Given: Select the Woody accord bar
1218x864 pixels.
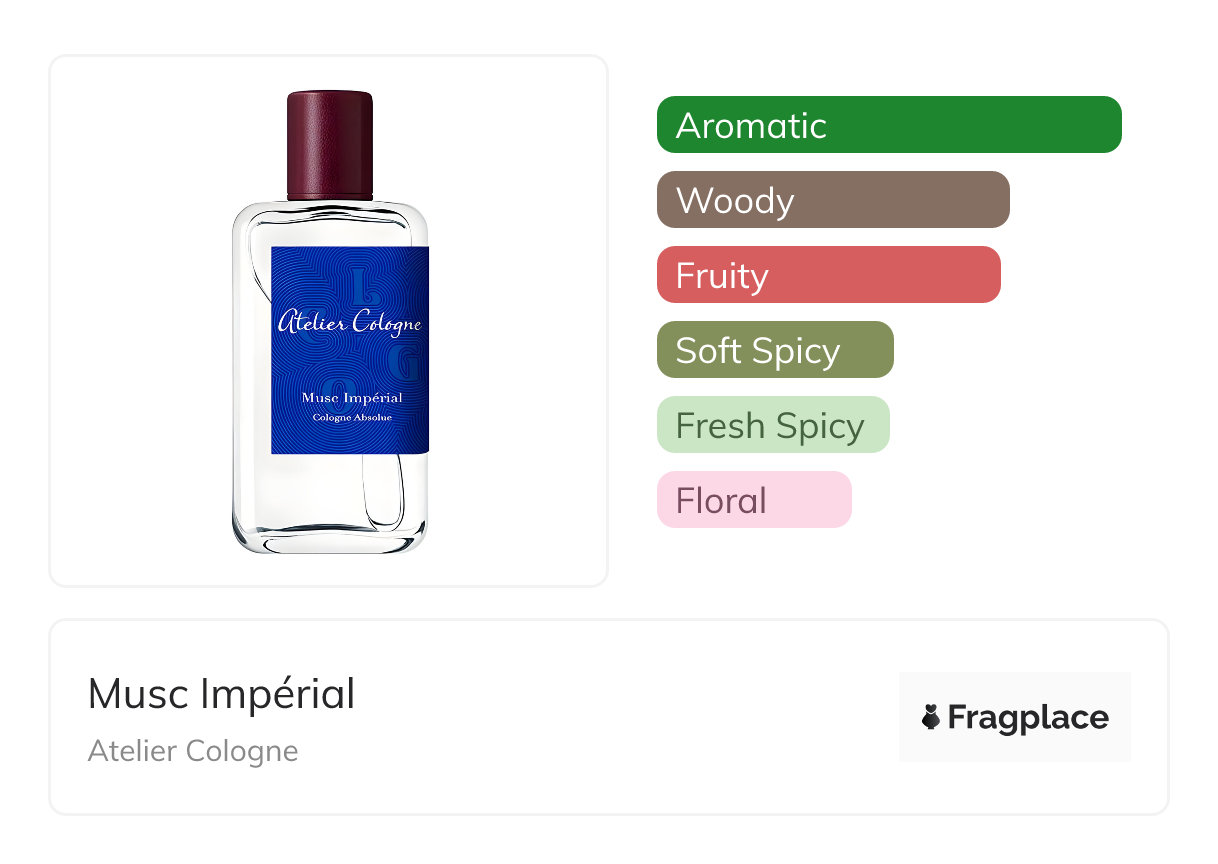Looking at the screenshot, I should (833, 200).
